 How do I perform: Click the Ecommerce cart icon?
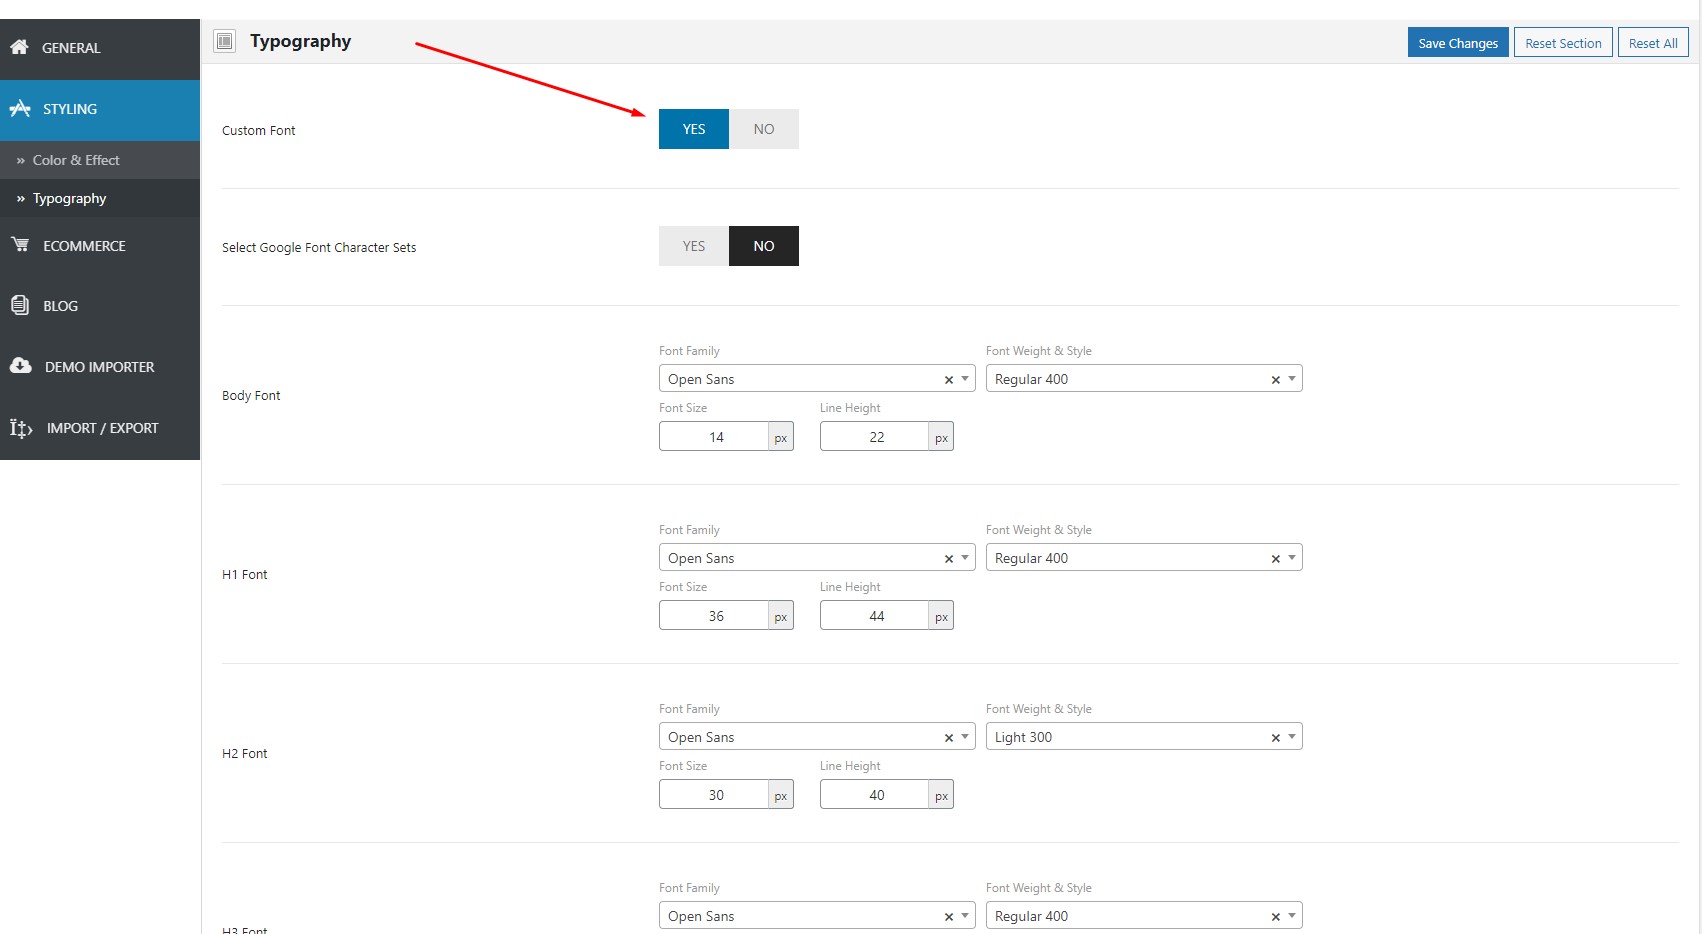[x=20, y=244]
